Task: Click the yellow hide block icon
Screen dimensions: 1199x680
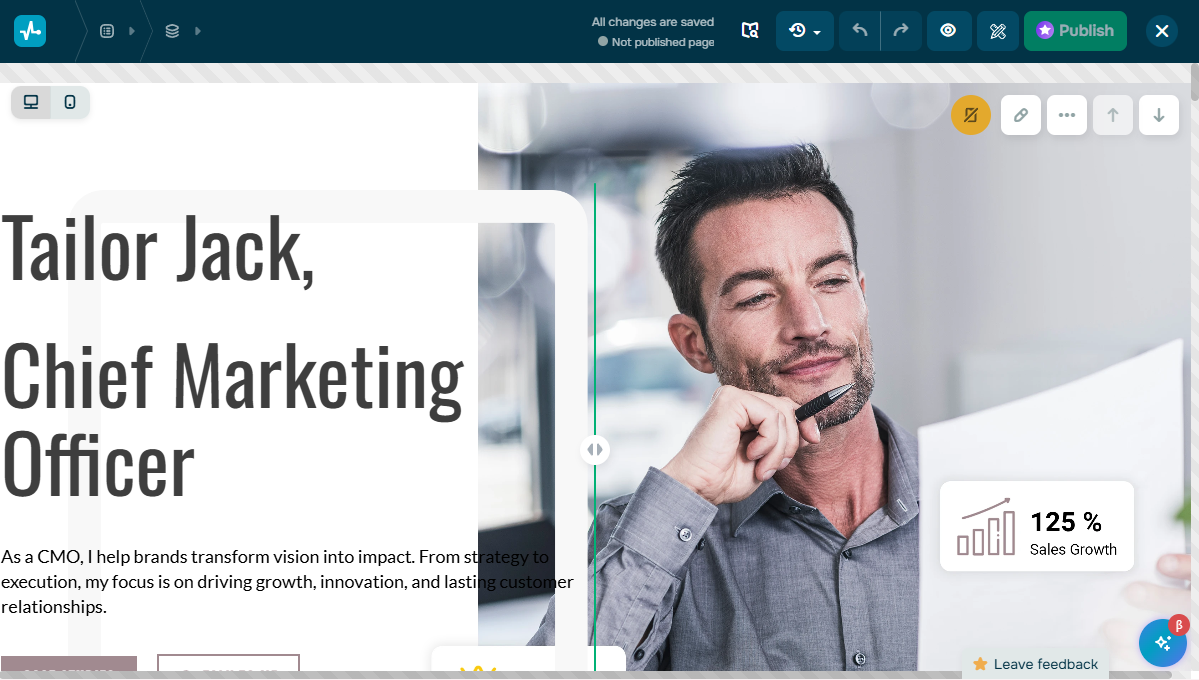Action: point(971,116)
